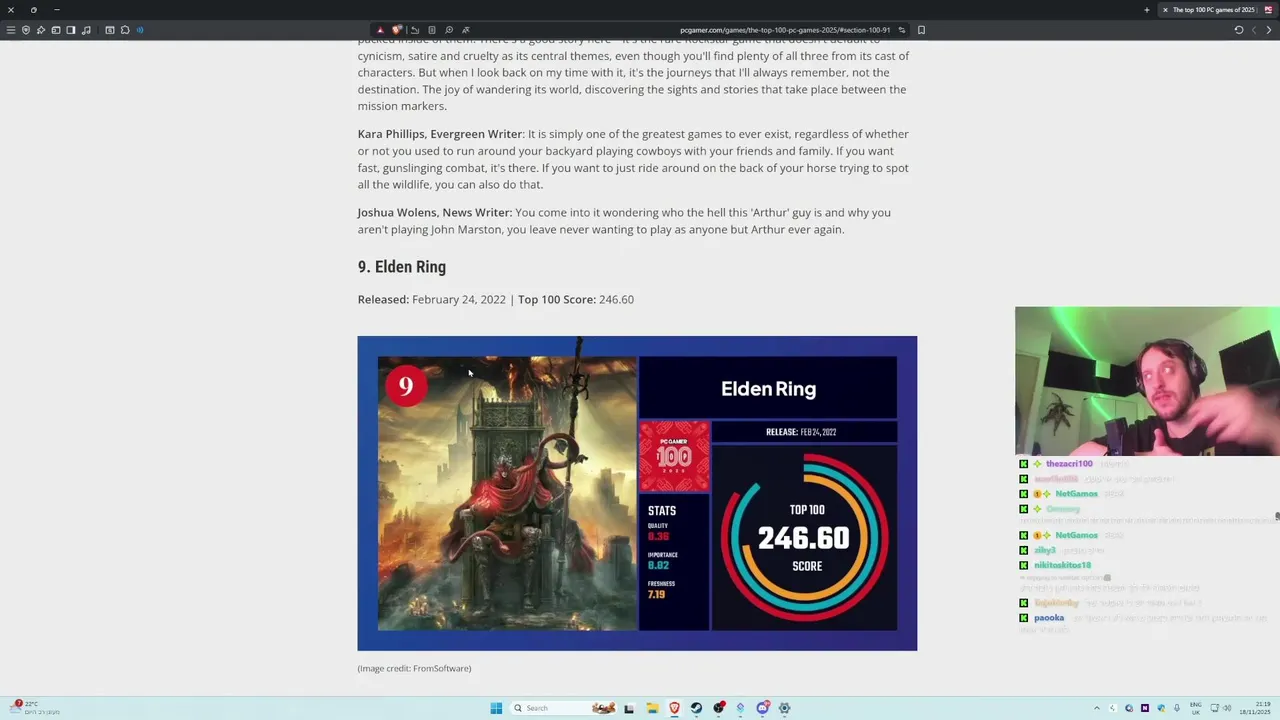Open the Brave rewards triangle icon

pyautogui.click(x=380, y=30)
